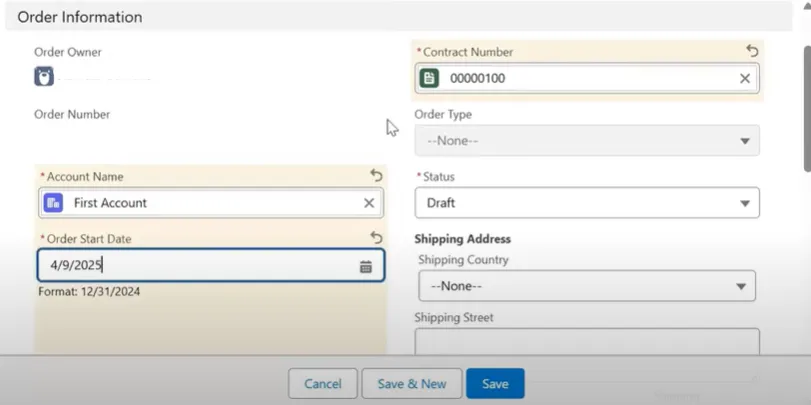Clear the Contract Number 00000100 value

745,78
